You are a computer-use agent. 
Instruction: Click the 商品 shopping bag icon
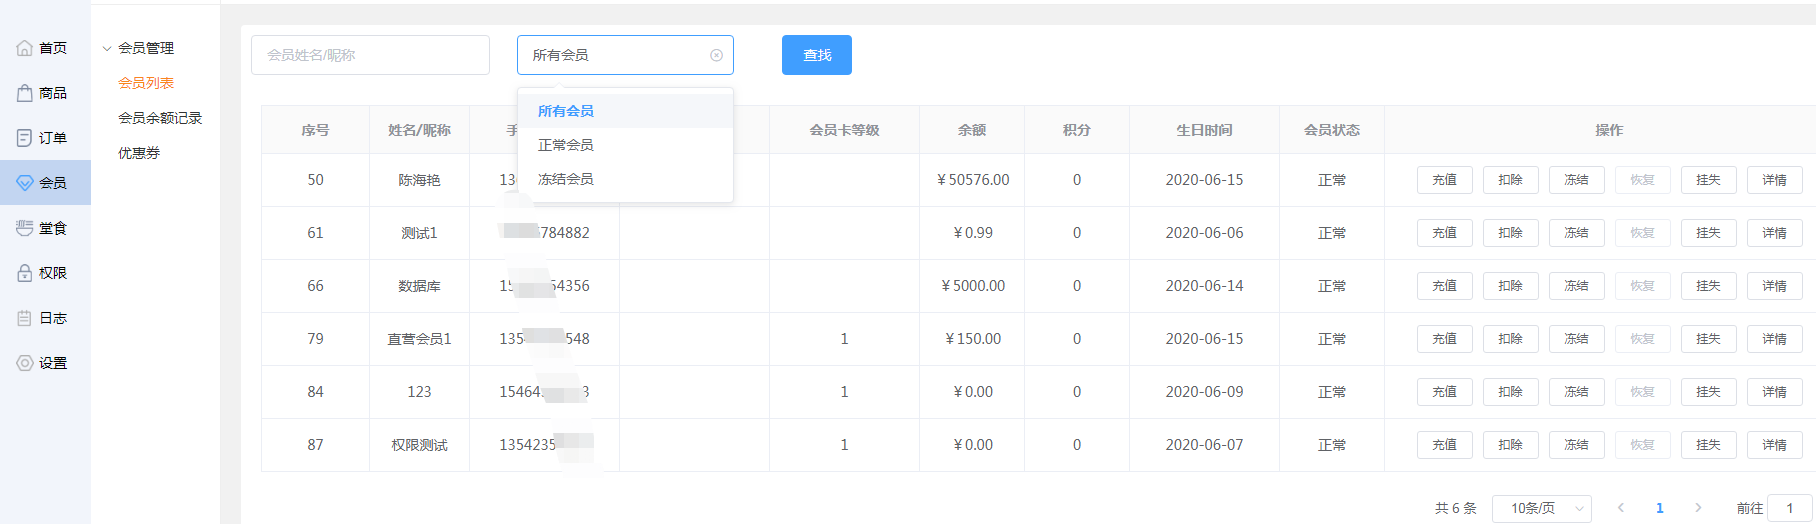(x=25, y=93)
